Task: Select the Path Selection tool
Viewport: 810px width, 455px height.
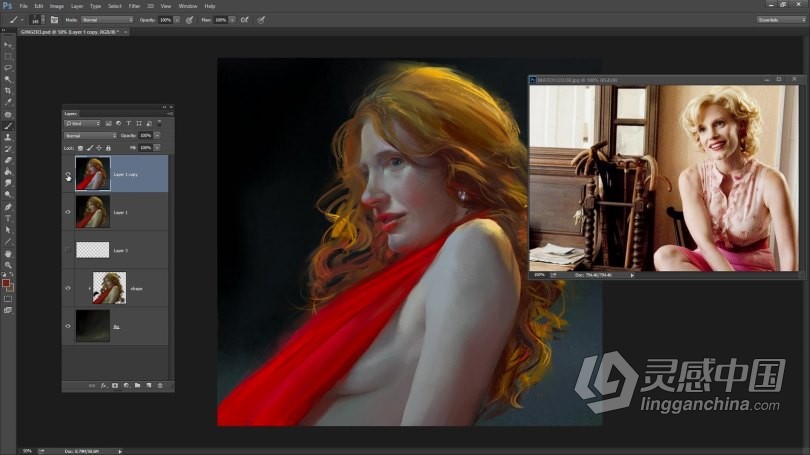Action: click(x=8, y=230)
